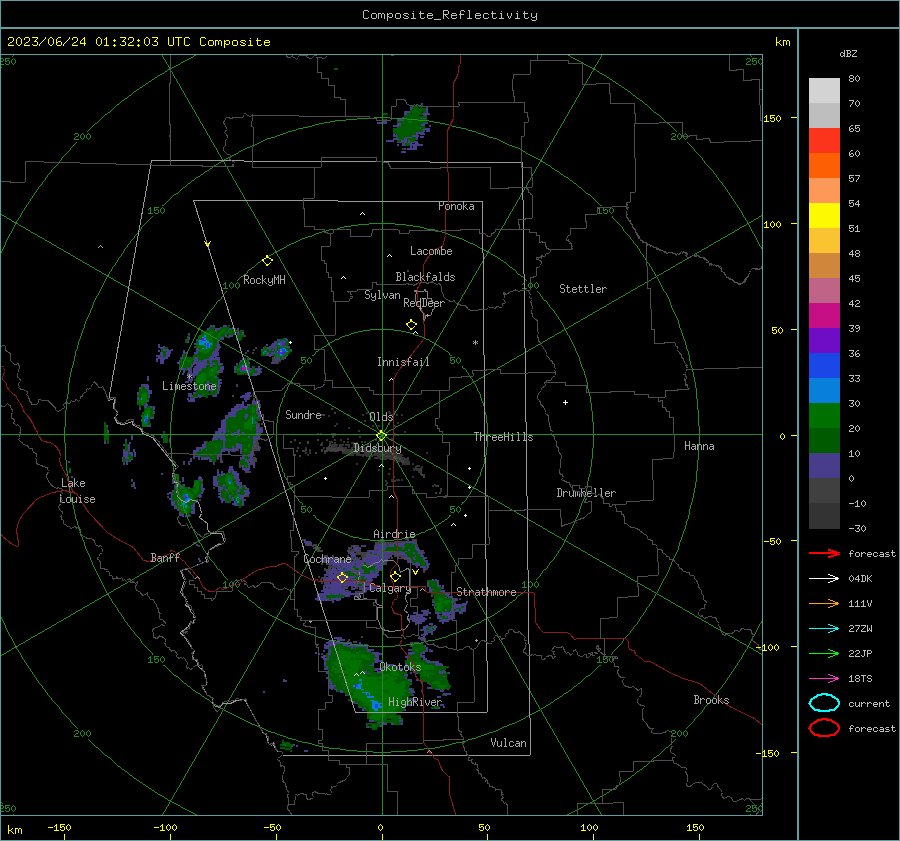Viewport: 900px width, 841px height.
Task: Pick the red 65-60 dBZ swatch
Action: point(824,141)
